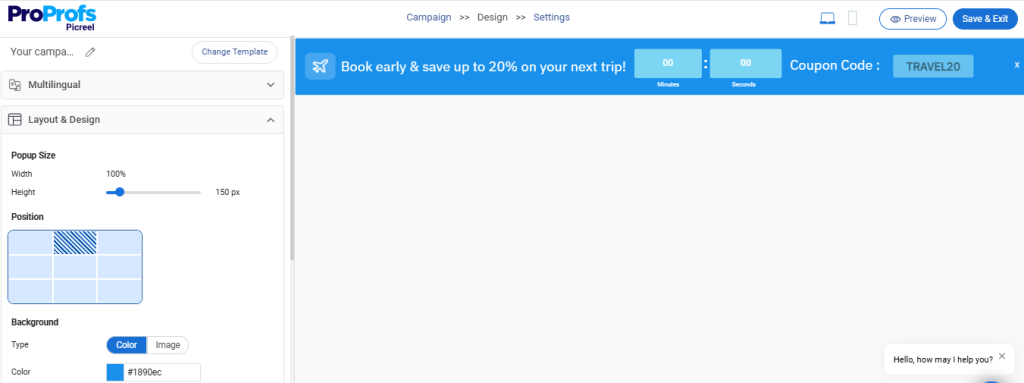
Task: Select Image background type
Action: (168, 344)
